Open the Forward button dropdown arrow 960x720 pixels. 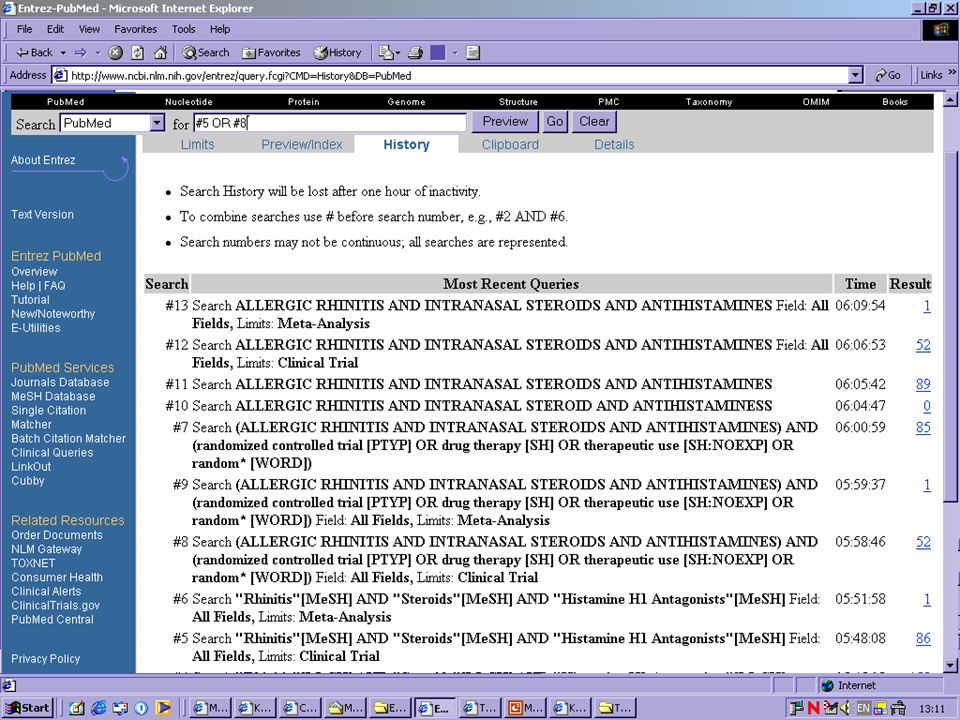point(97,53)
